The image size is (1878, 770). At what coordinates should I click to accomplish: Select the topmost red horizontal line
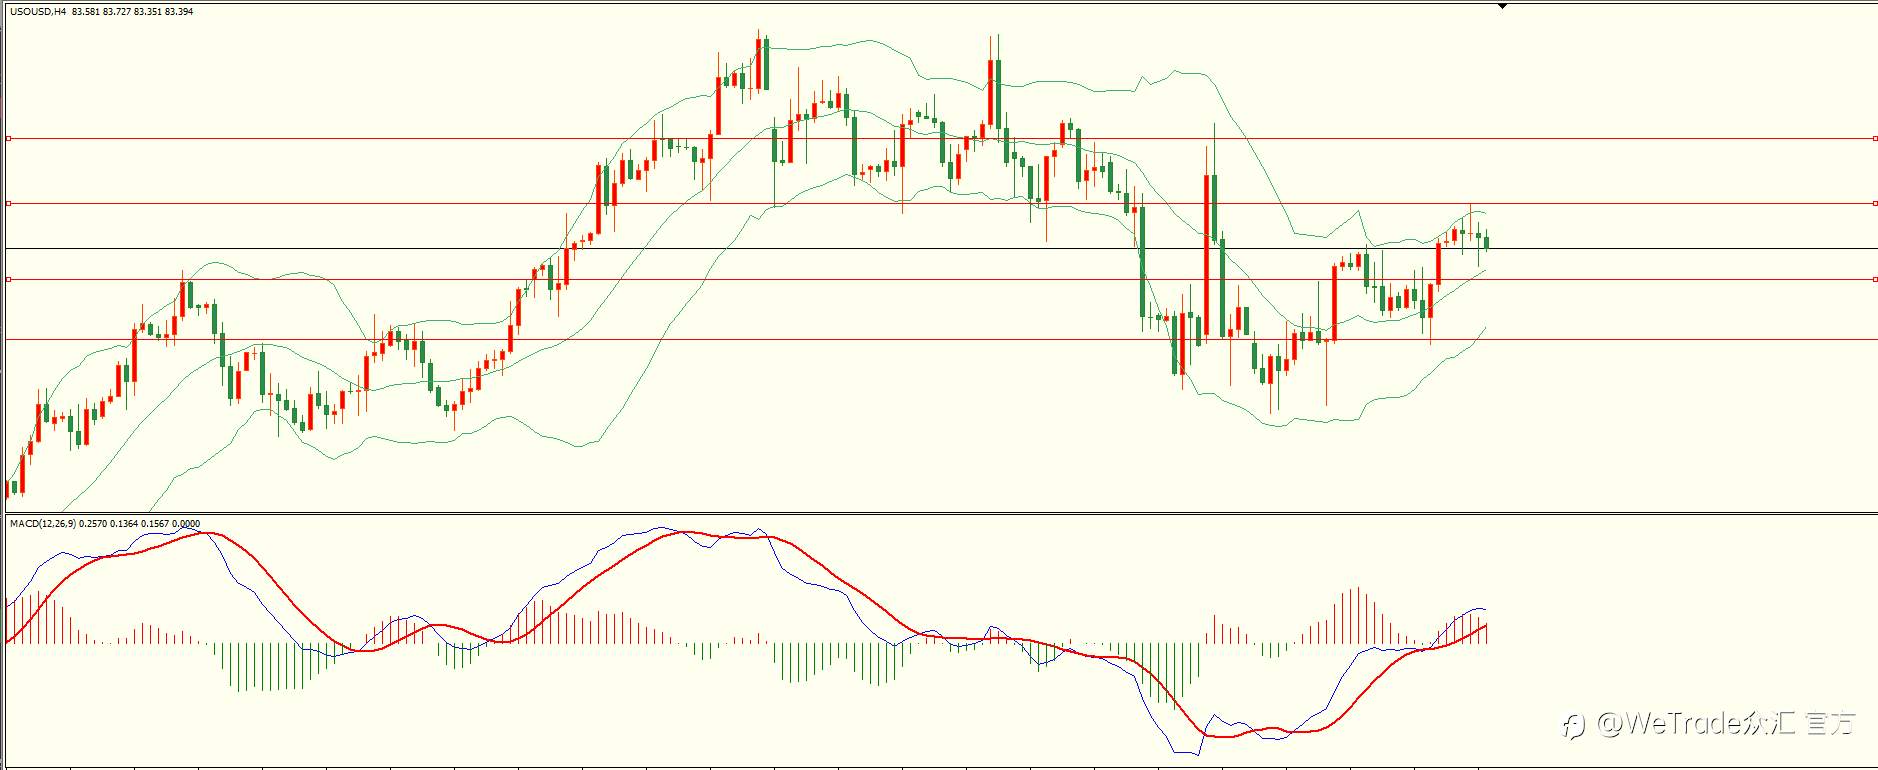(940, 139)
